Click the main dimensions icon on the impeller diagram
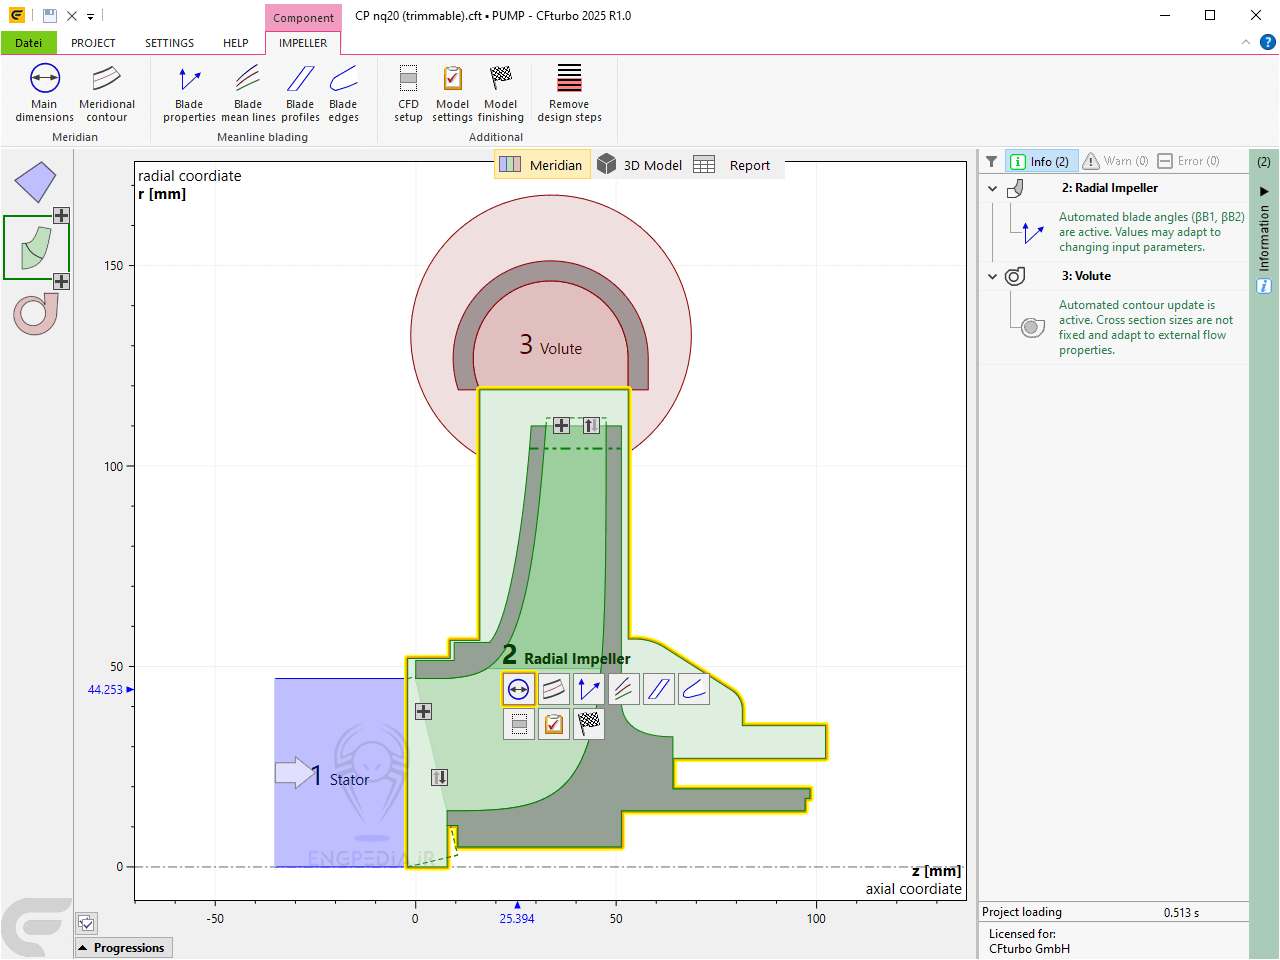Viewport: 1280px width, 960px height. [518, 689]
